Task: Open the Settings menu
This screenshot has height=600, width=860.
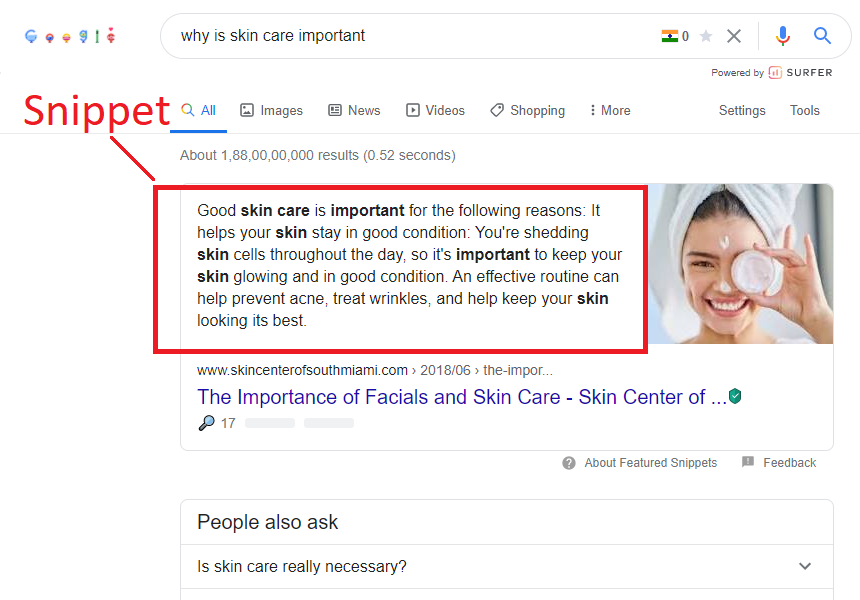Action: click(x=742, y=110)
